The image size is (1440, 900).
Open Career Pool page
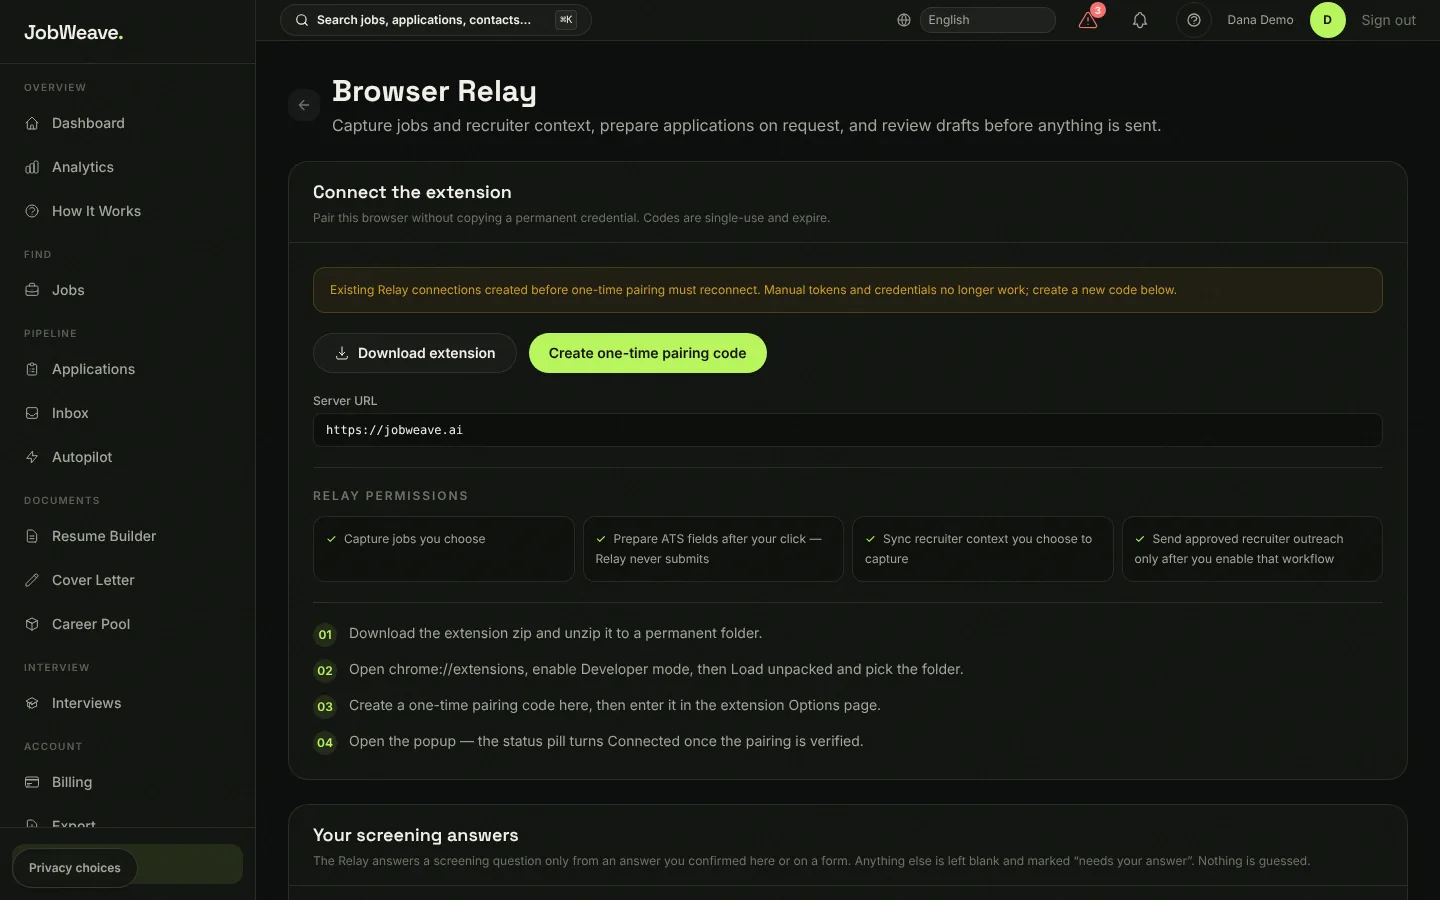click(x=128, y=624)
